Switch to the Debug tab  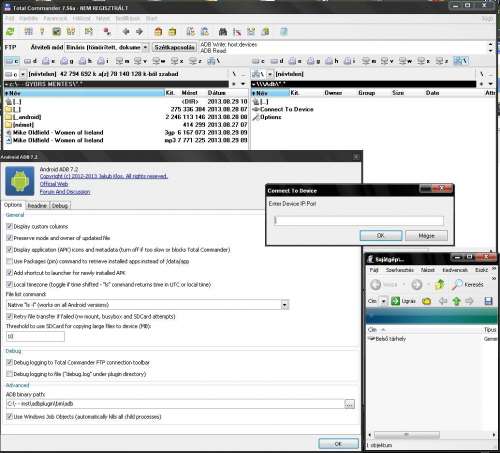point(60,206)
